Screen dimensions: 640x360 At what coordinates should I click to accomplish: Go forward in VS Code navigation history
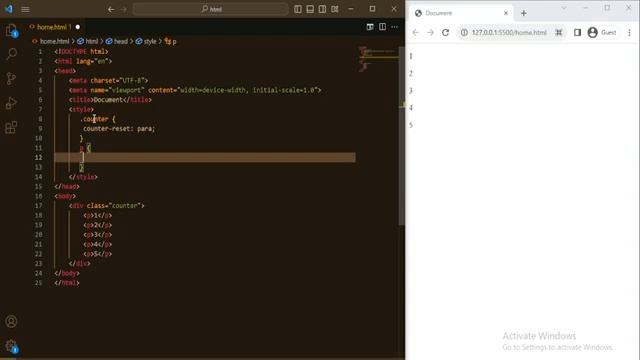click(124, 9)
